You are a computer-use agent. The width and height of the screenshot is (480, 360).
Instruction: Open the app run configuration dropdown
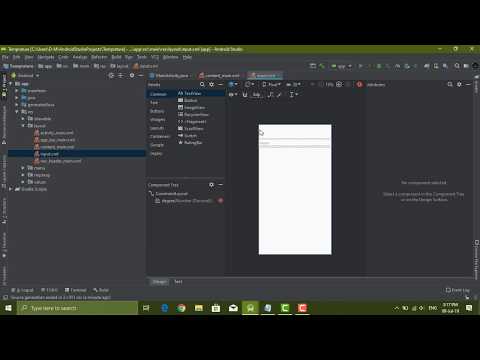tap(341, 66)
